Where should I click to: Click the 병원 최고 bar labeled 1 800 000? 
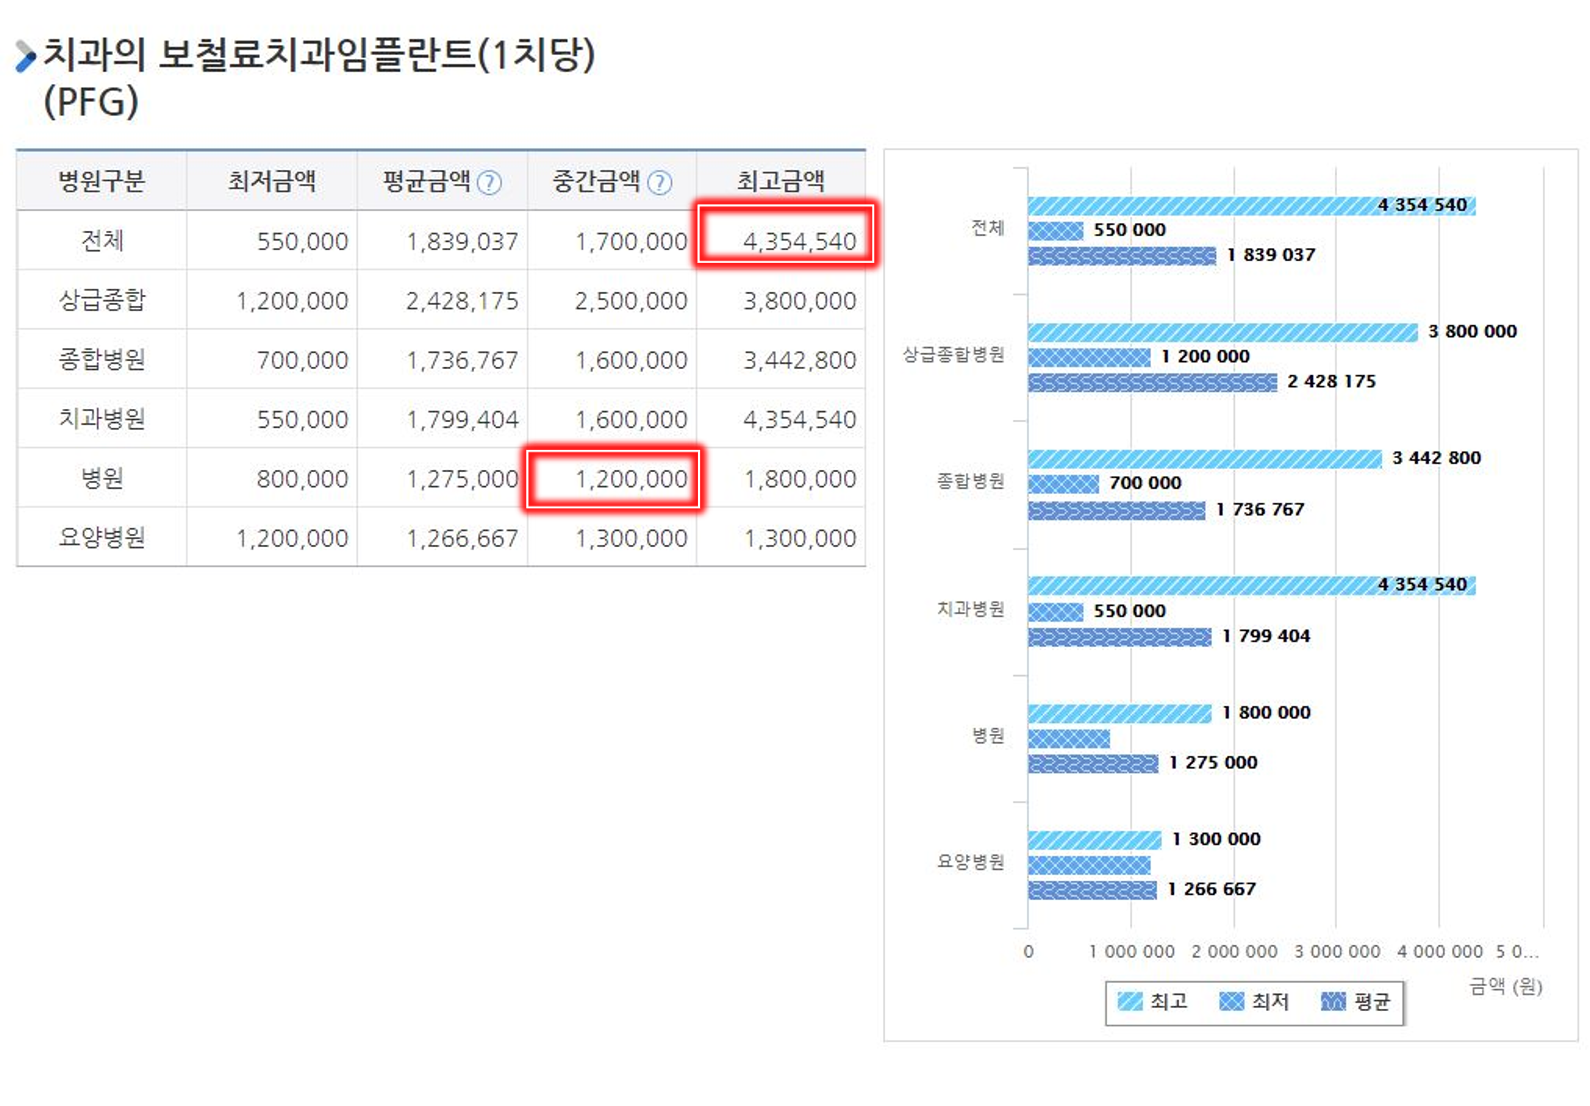click(x=1120, y=713)
